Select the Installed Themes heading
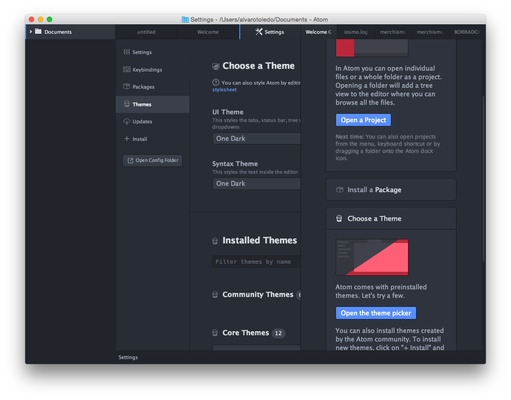Image resolution: width=511 pixels, height=400 pixels. 259,240
